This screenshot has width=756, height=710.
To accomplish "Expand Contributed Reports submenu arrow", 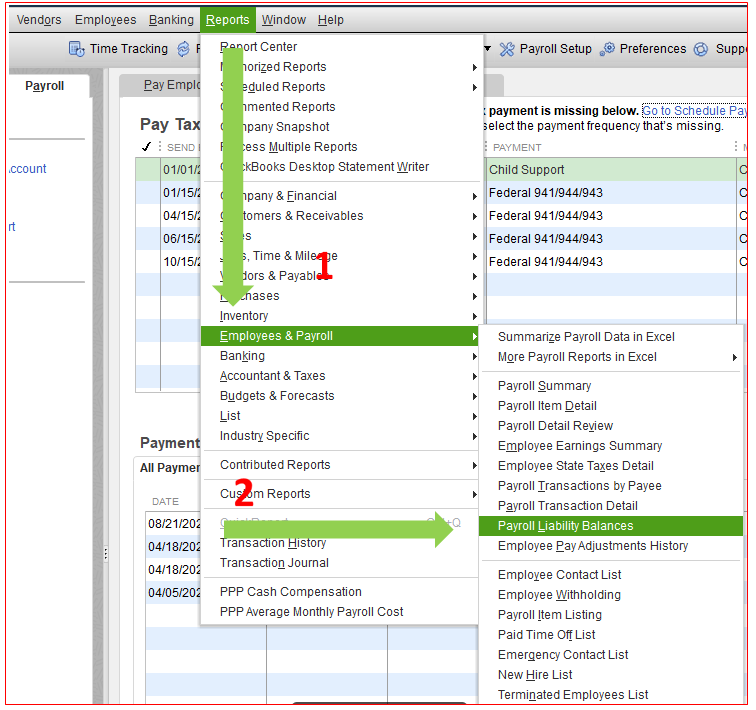I will pos(474,466).
